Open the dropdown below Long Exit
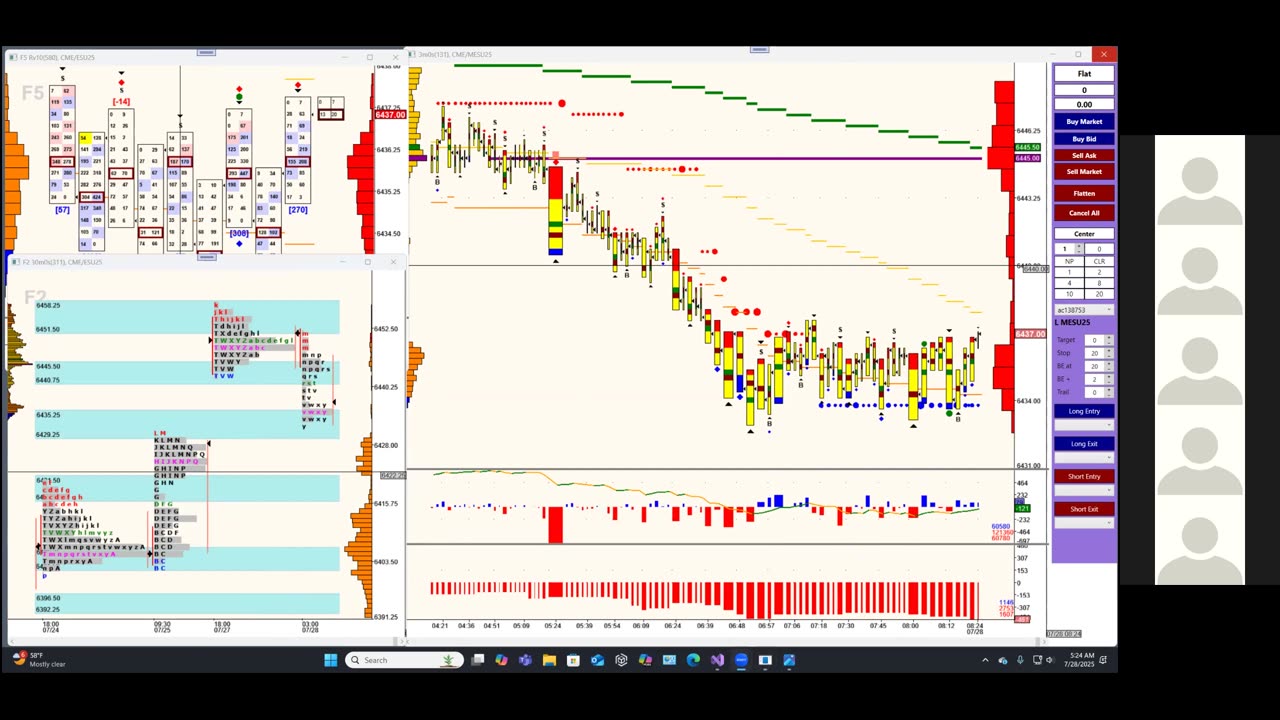 pyautogui.click(x=1084, y=458)
